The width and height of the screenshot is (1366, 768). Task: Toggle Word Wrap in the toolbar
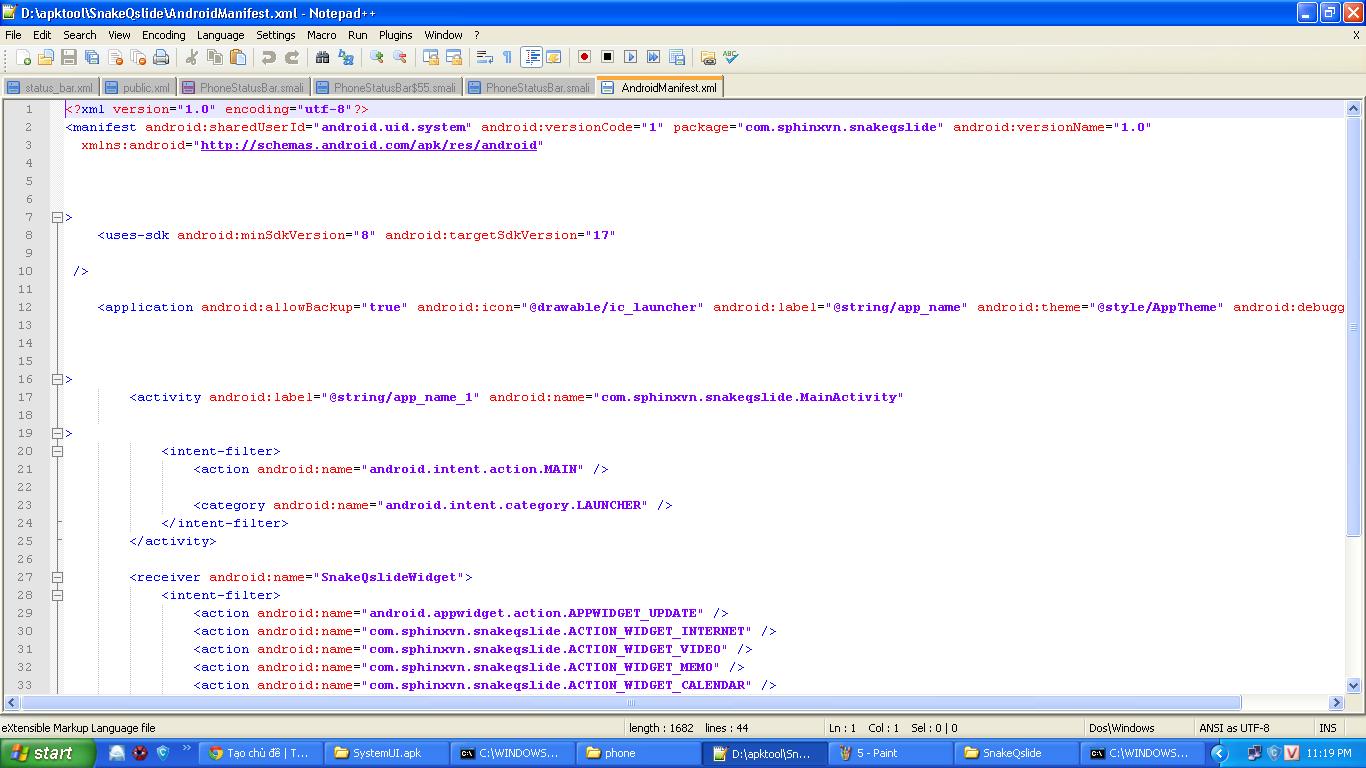tap(485, 58)
